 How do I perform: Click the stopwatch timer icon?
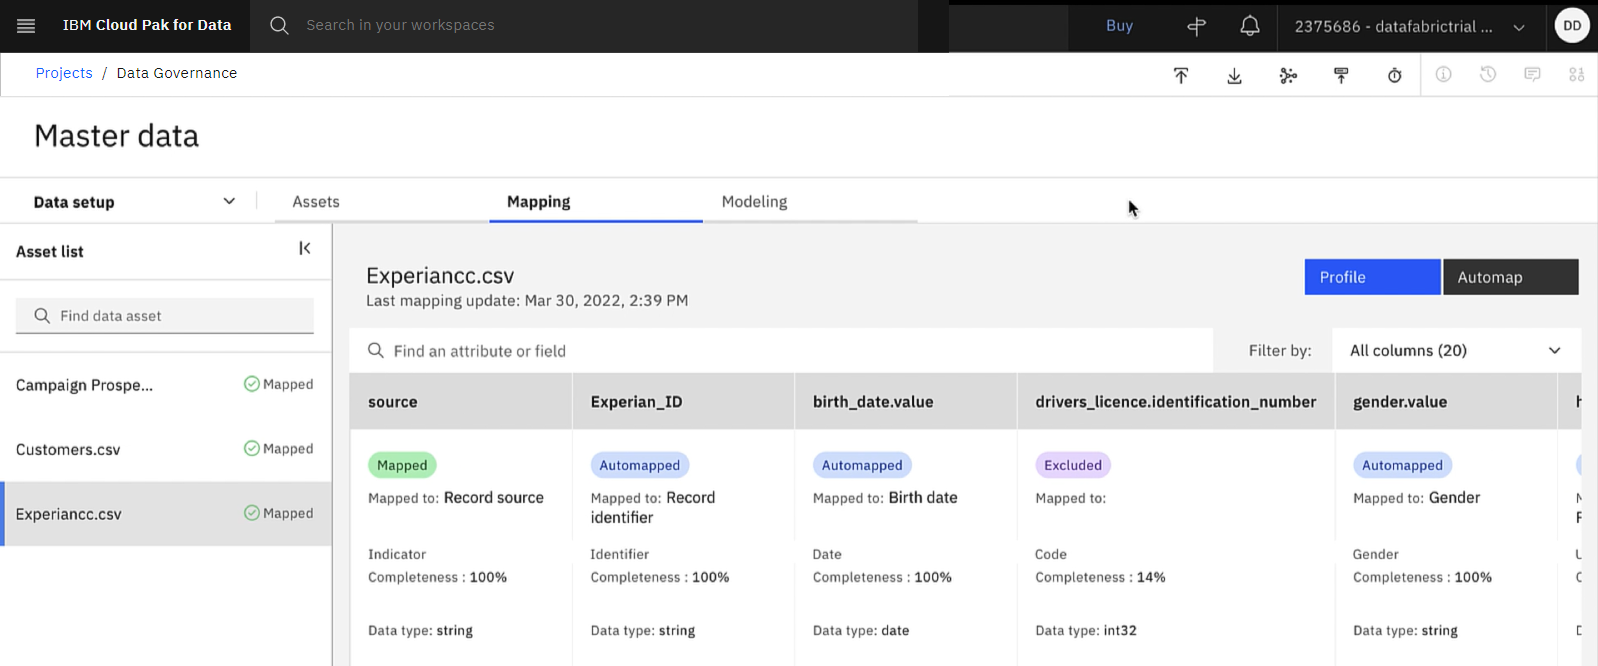tap(1395, 76)
